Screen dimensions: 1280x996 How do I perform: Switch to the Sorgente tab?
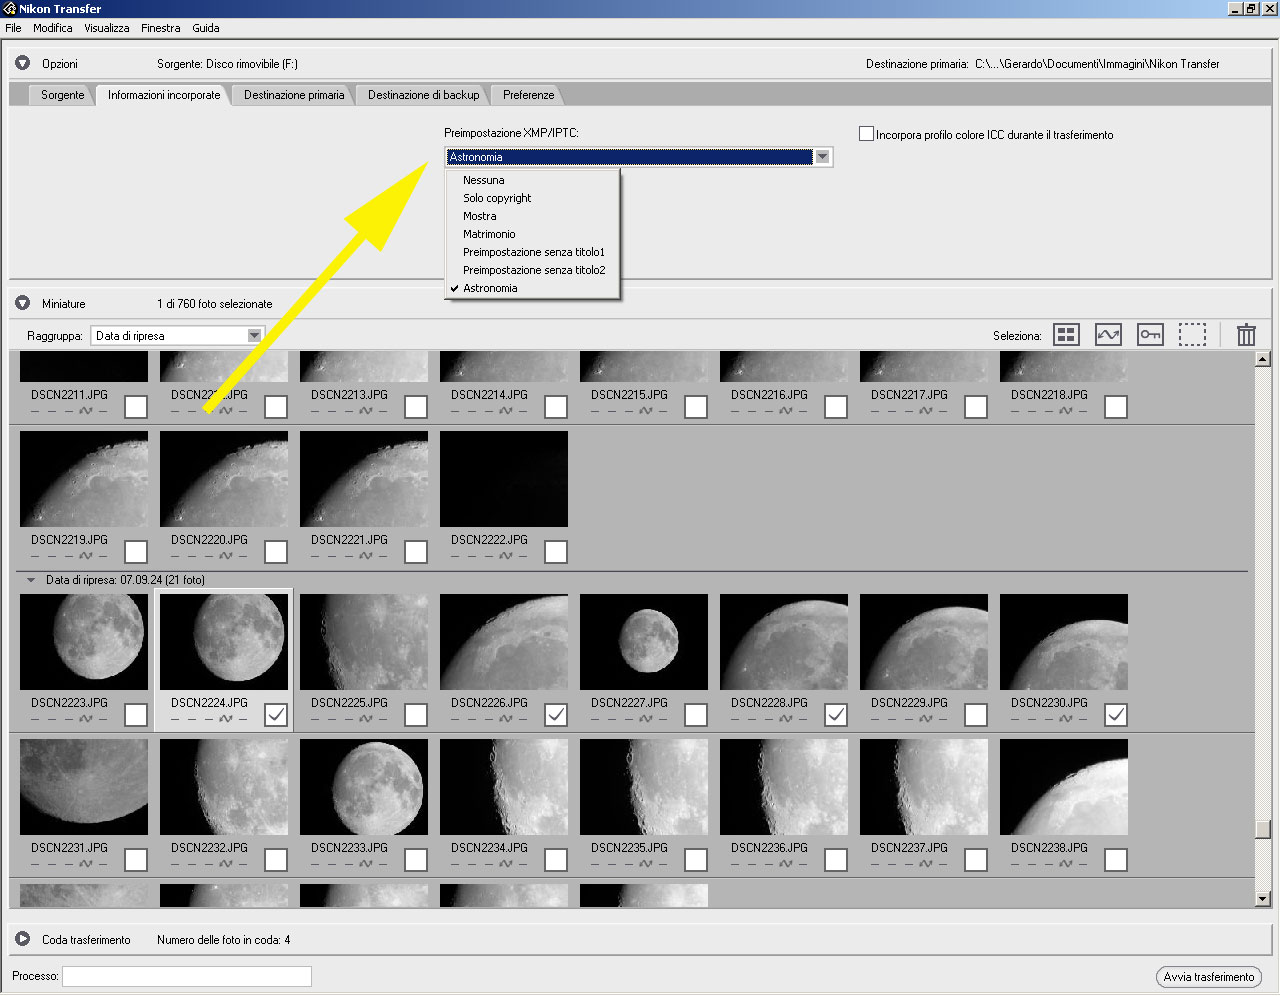pyautogui.click(x=63, y=95)
